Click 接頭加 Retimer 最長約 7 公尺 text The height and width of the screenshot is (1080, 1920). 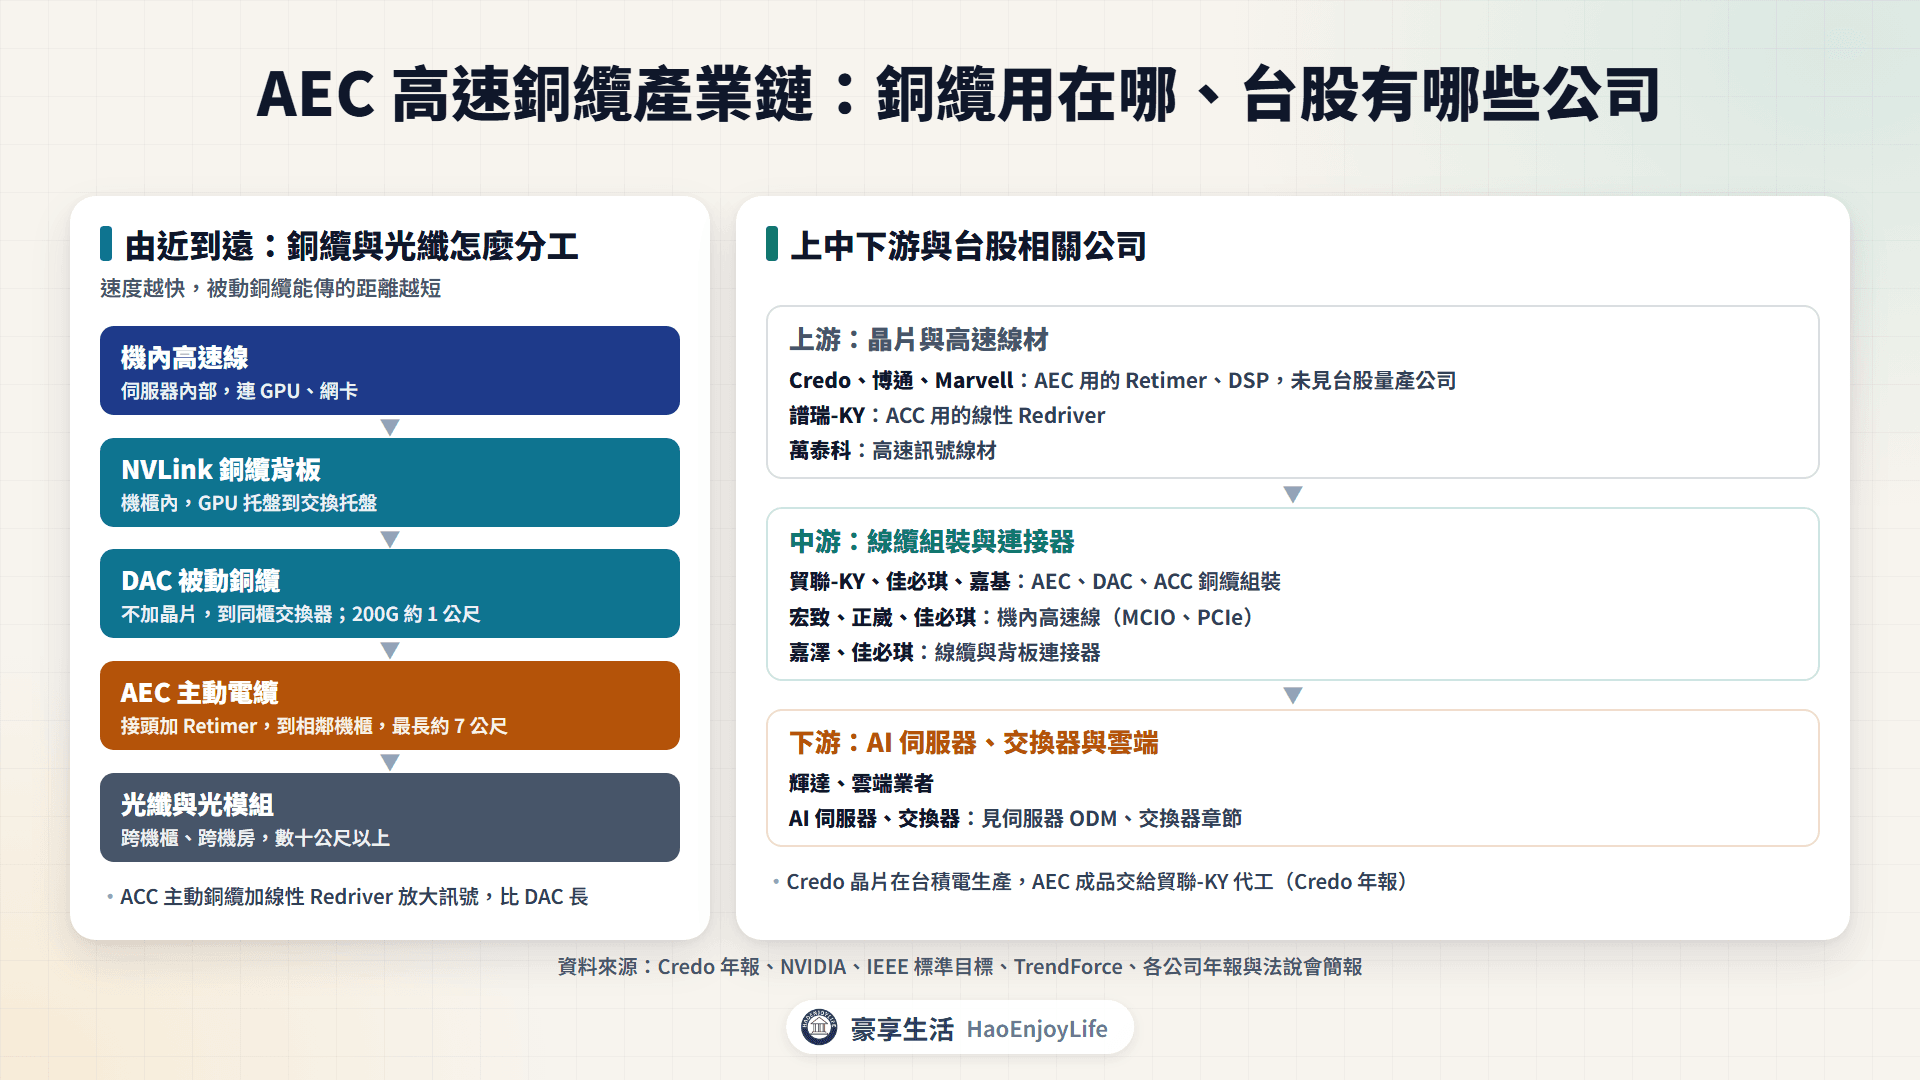[x=314, y=726]
